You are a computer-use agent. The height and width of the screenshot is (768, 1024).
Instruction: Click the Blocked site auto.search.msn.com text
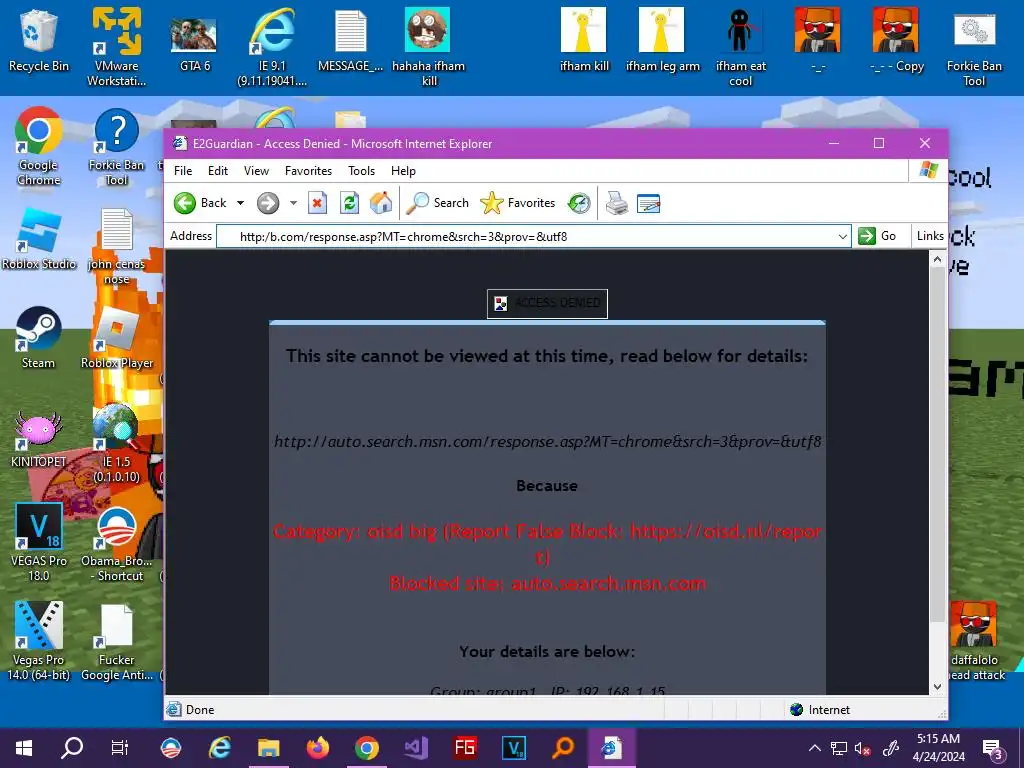tap(547, 583)
